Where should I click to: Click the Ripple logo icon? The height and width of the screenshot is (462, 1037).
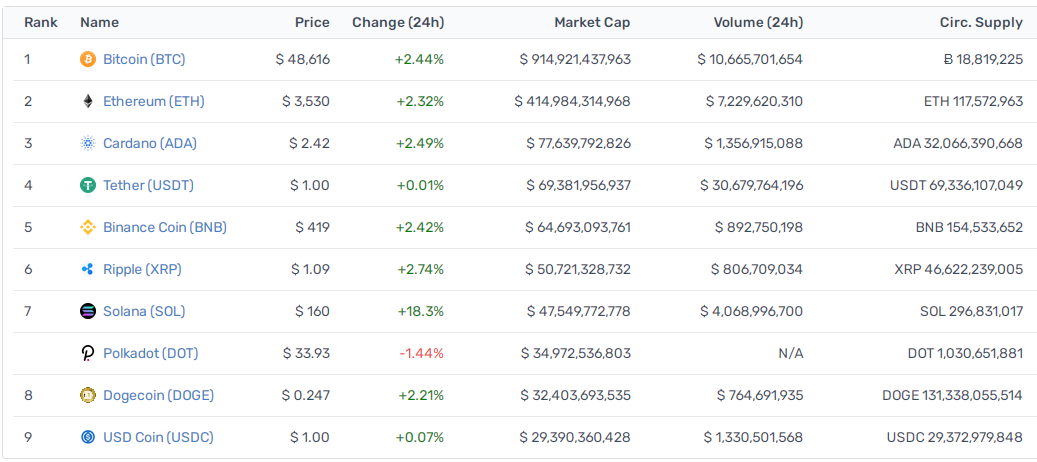(x=88, y=270)
